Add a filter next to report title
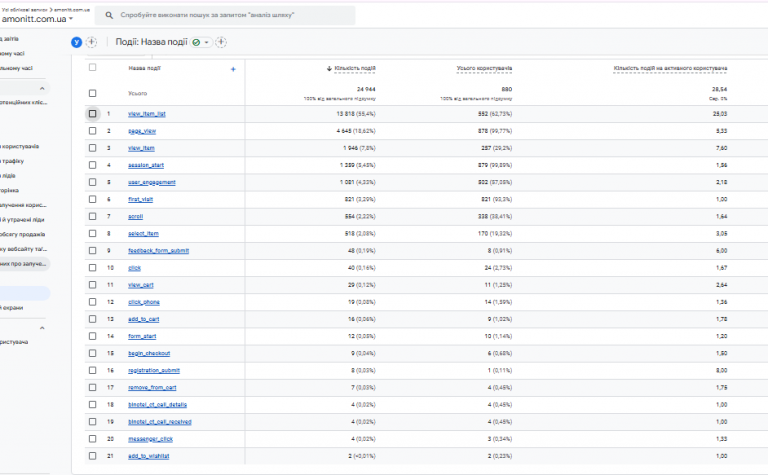This screenshot has width=768, height=475. (221, 42)
